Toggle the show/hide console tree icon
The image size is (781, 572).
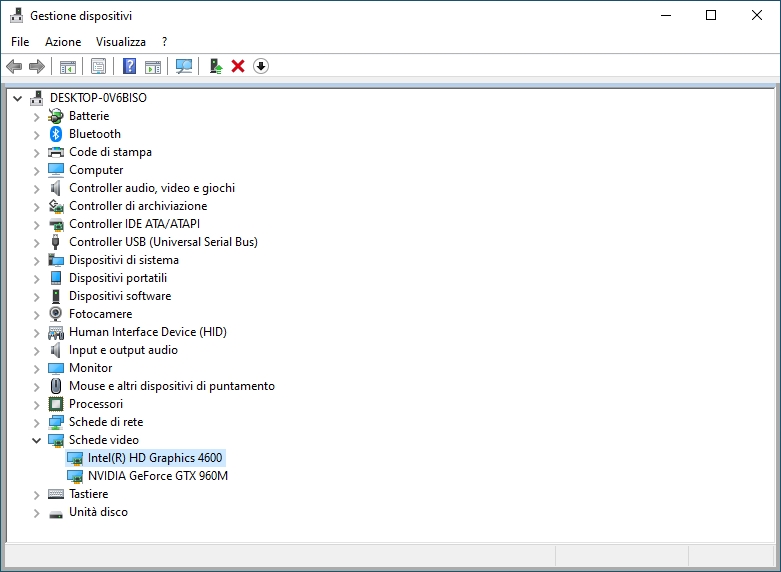[x=68, y=66]
